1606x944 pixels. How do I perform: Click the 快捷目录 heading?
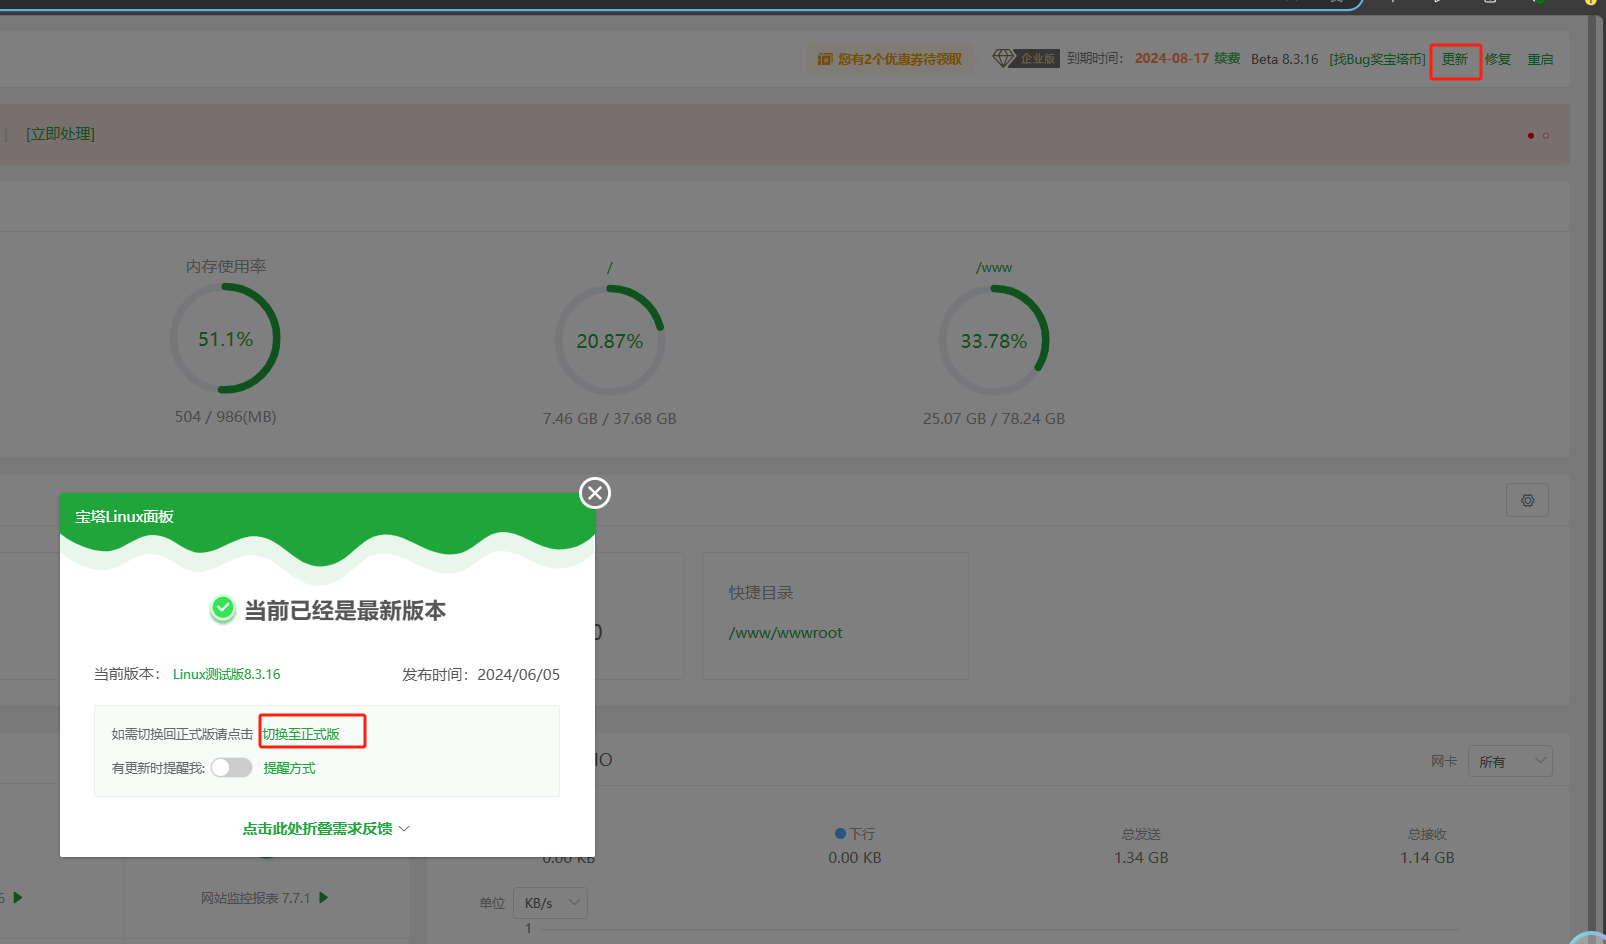760,592
